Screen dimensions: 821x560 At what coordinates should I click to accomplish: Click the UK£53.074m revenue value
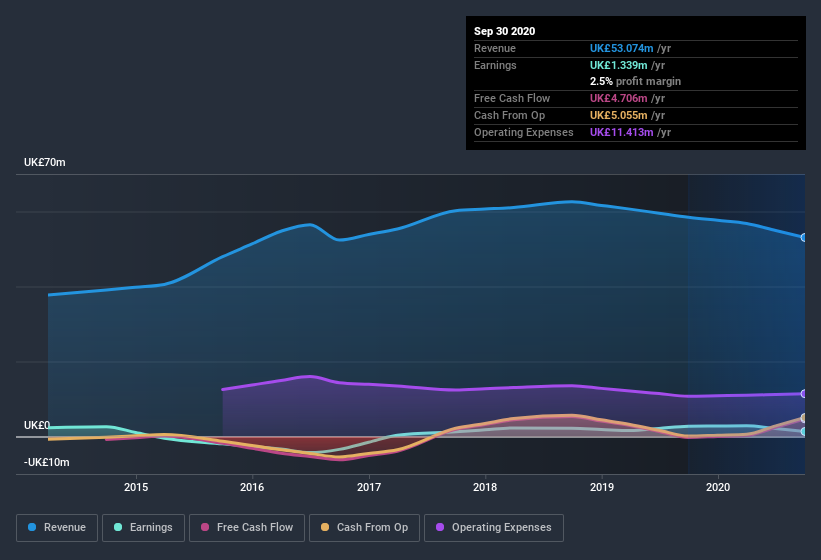[622, 48]
